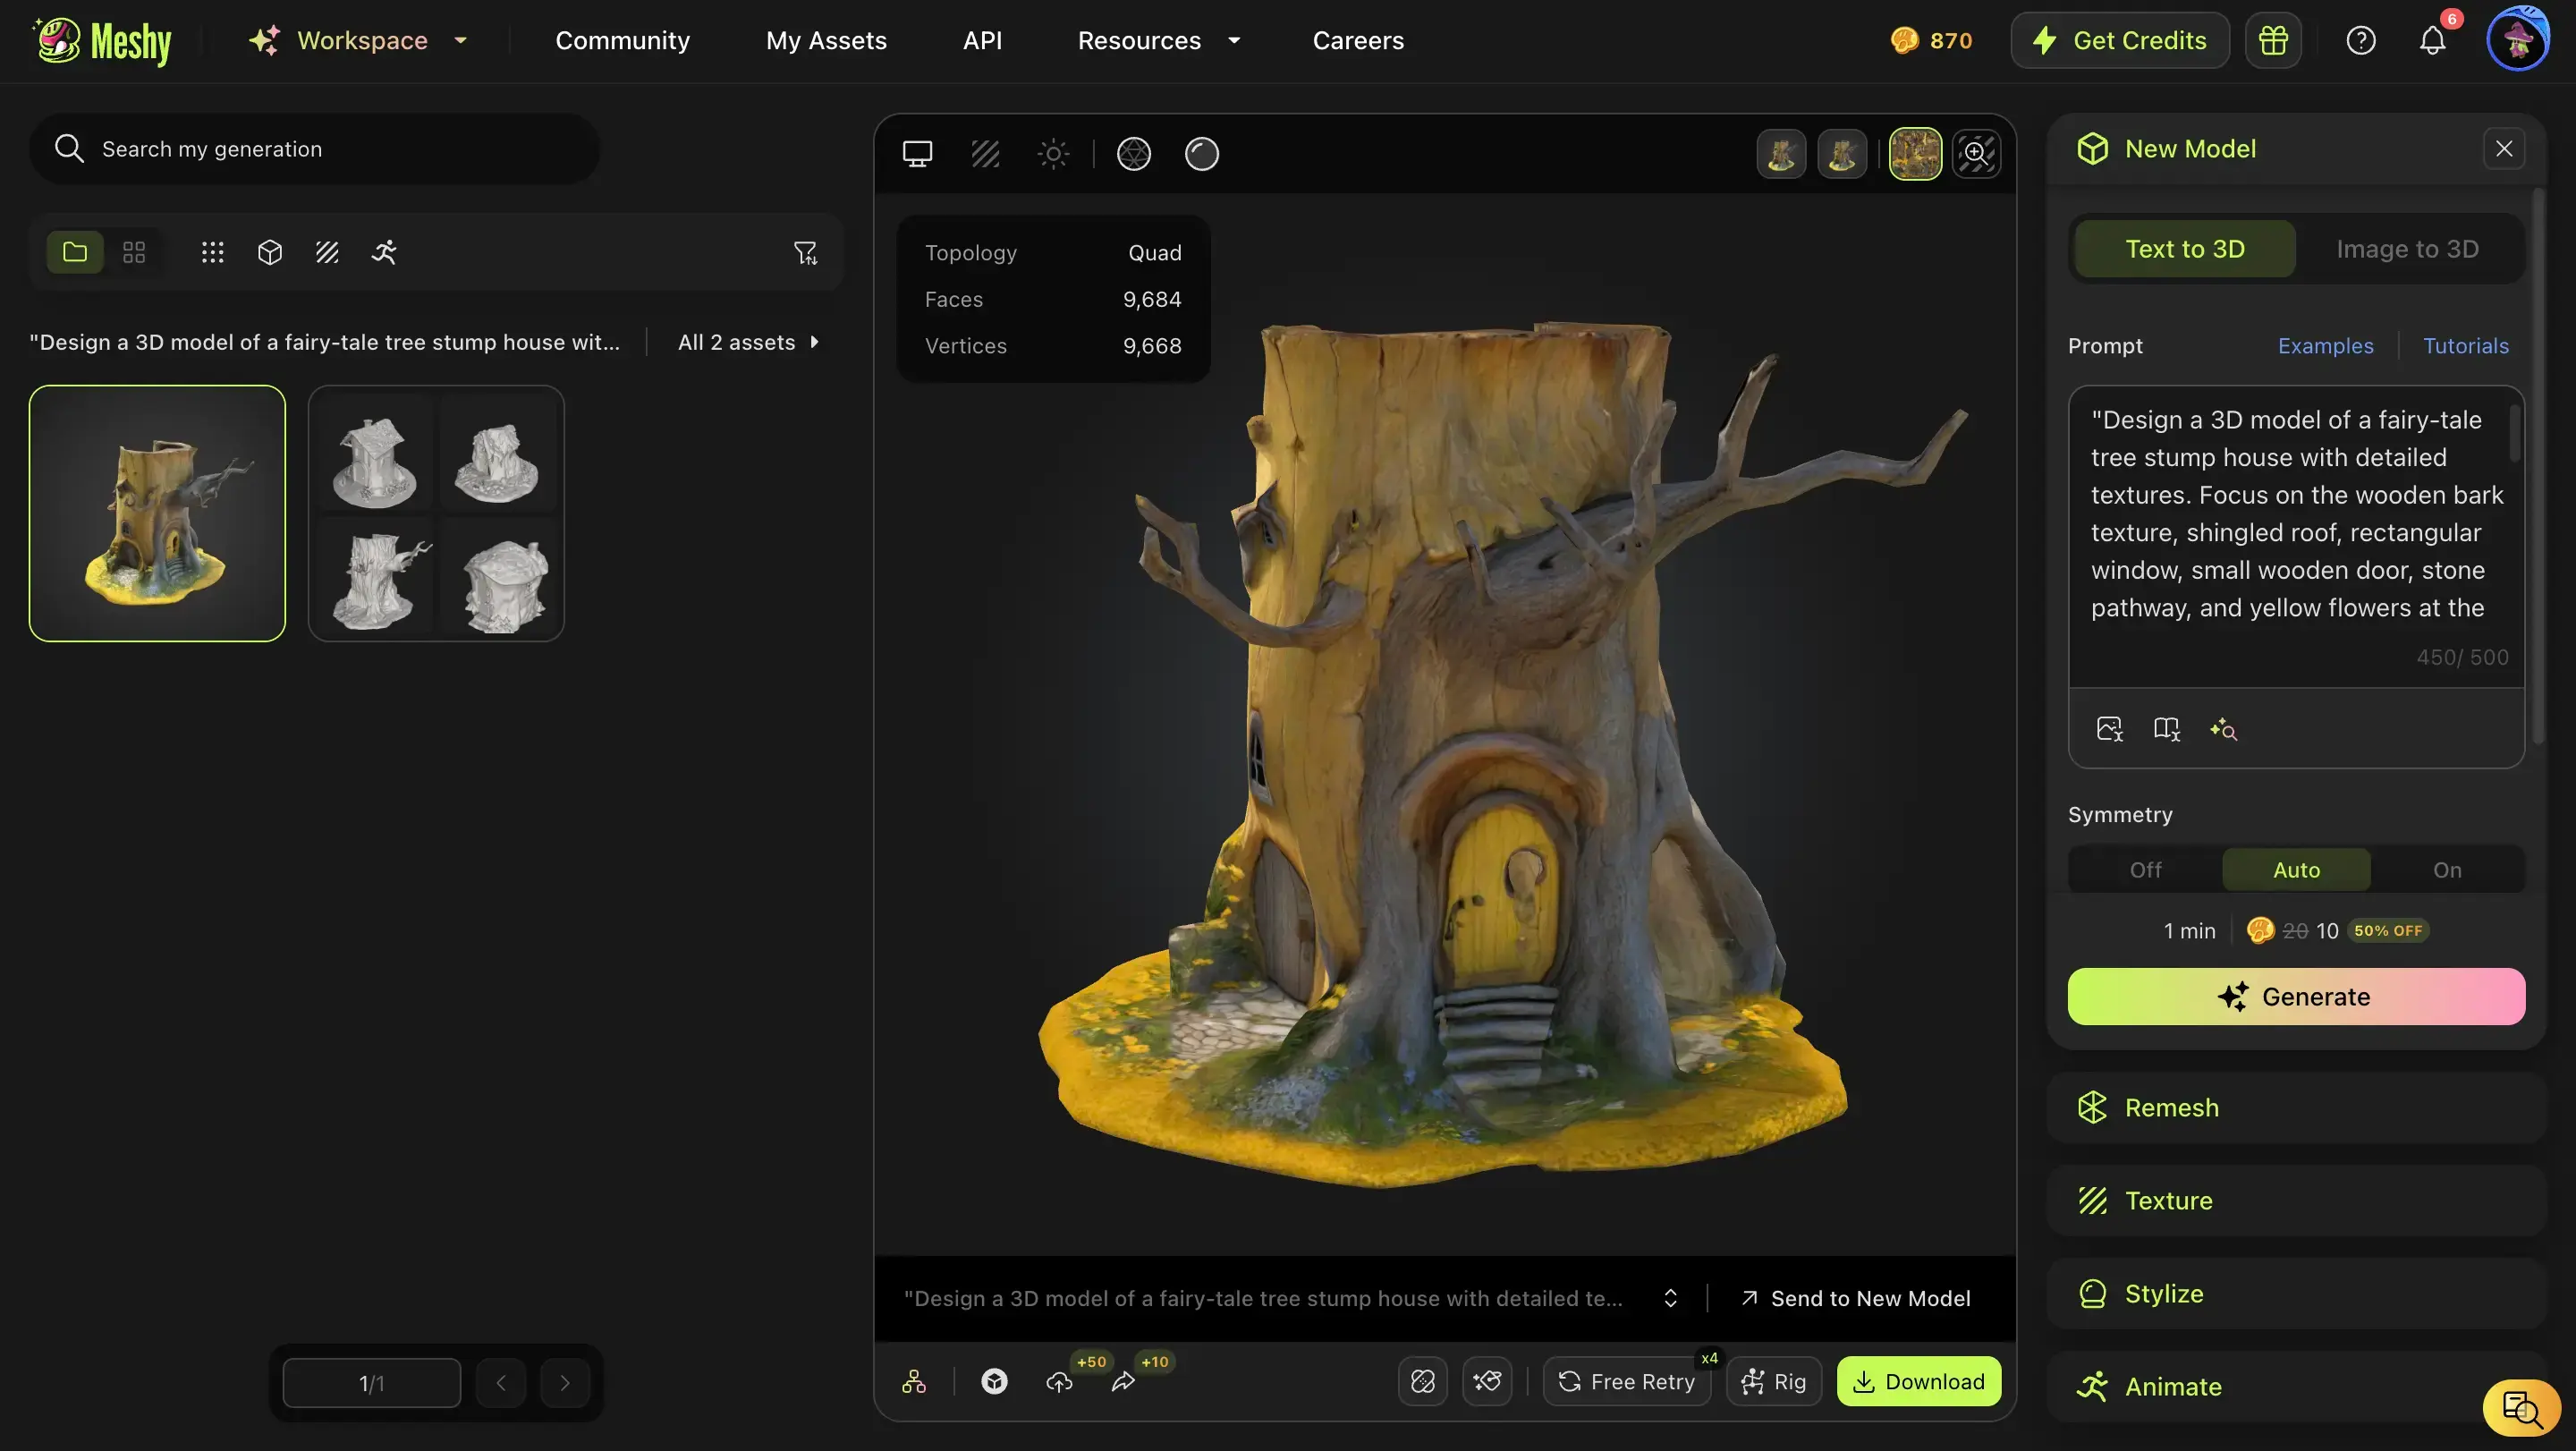Viewport: 2576px width, 1451px height.
Task: Click the help question mark icon
Action: pyautogui.click(x=2360, y=41)
